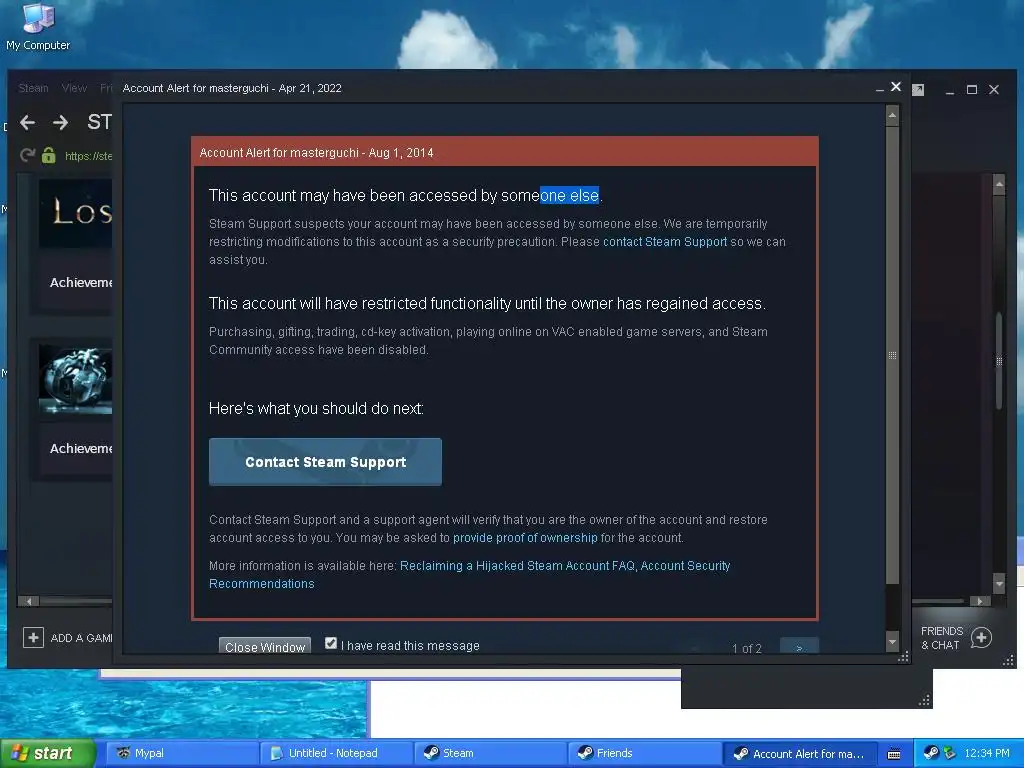Switch to Mypal taskbar button
The height and width of the screenshot is (768, 1024).
(182, 754)
